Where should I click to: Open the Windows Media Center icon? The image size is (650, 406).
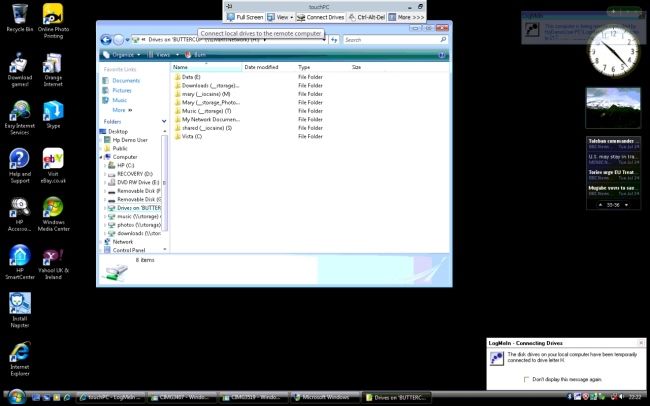[53, 214]
